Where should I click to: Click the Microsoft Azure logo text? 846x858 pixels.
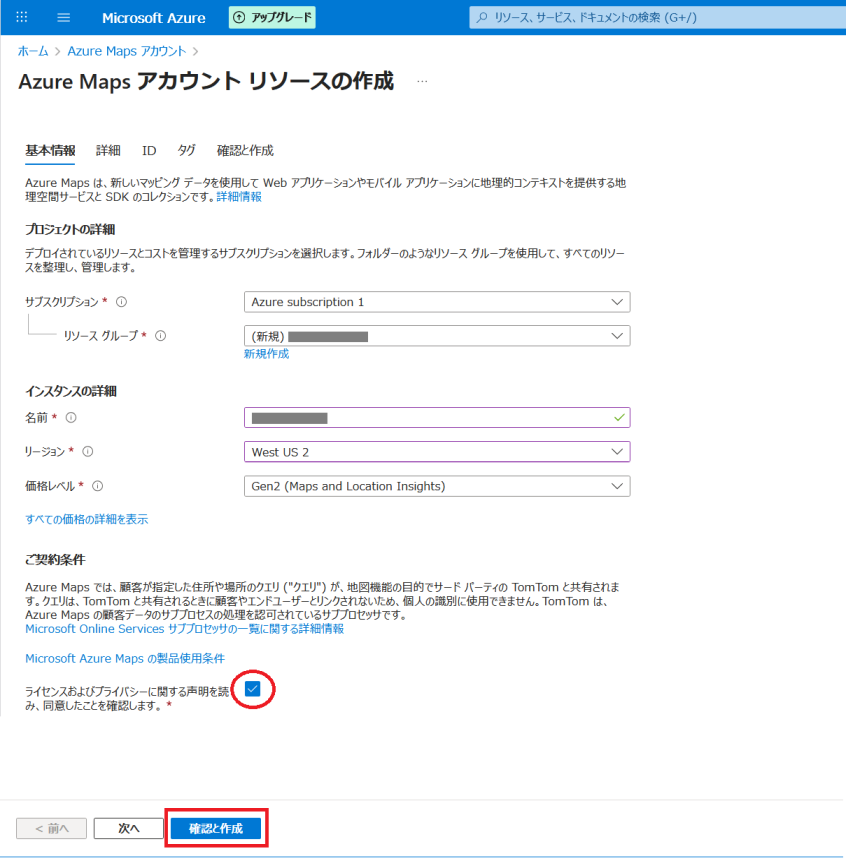coord(154,18)
